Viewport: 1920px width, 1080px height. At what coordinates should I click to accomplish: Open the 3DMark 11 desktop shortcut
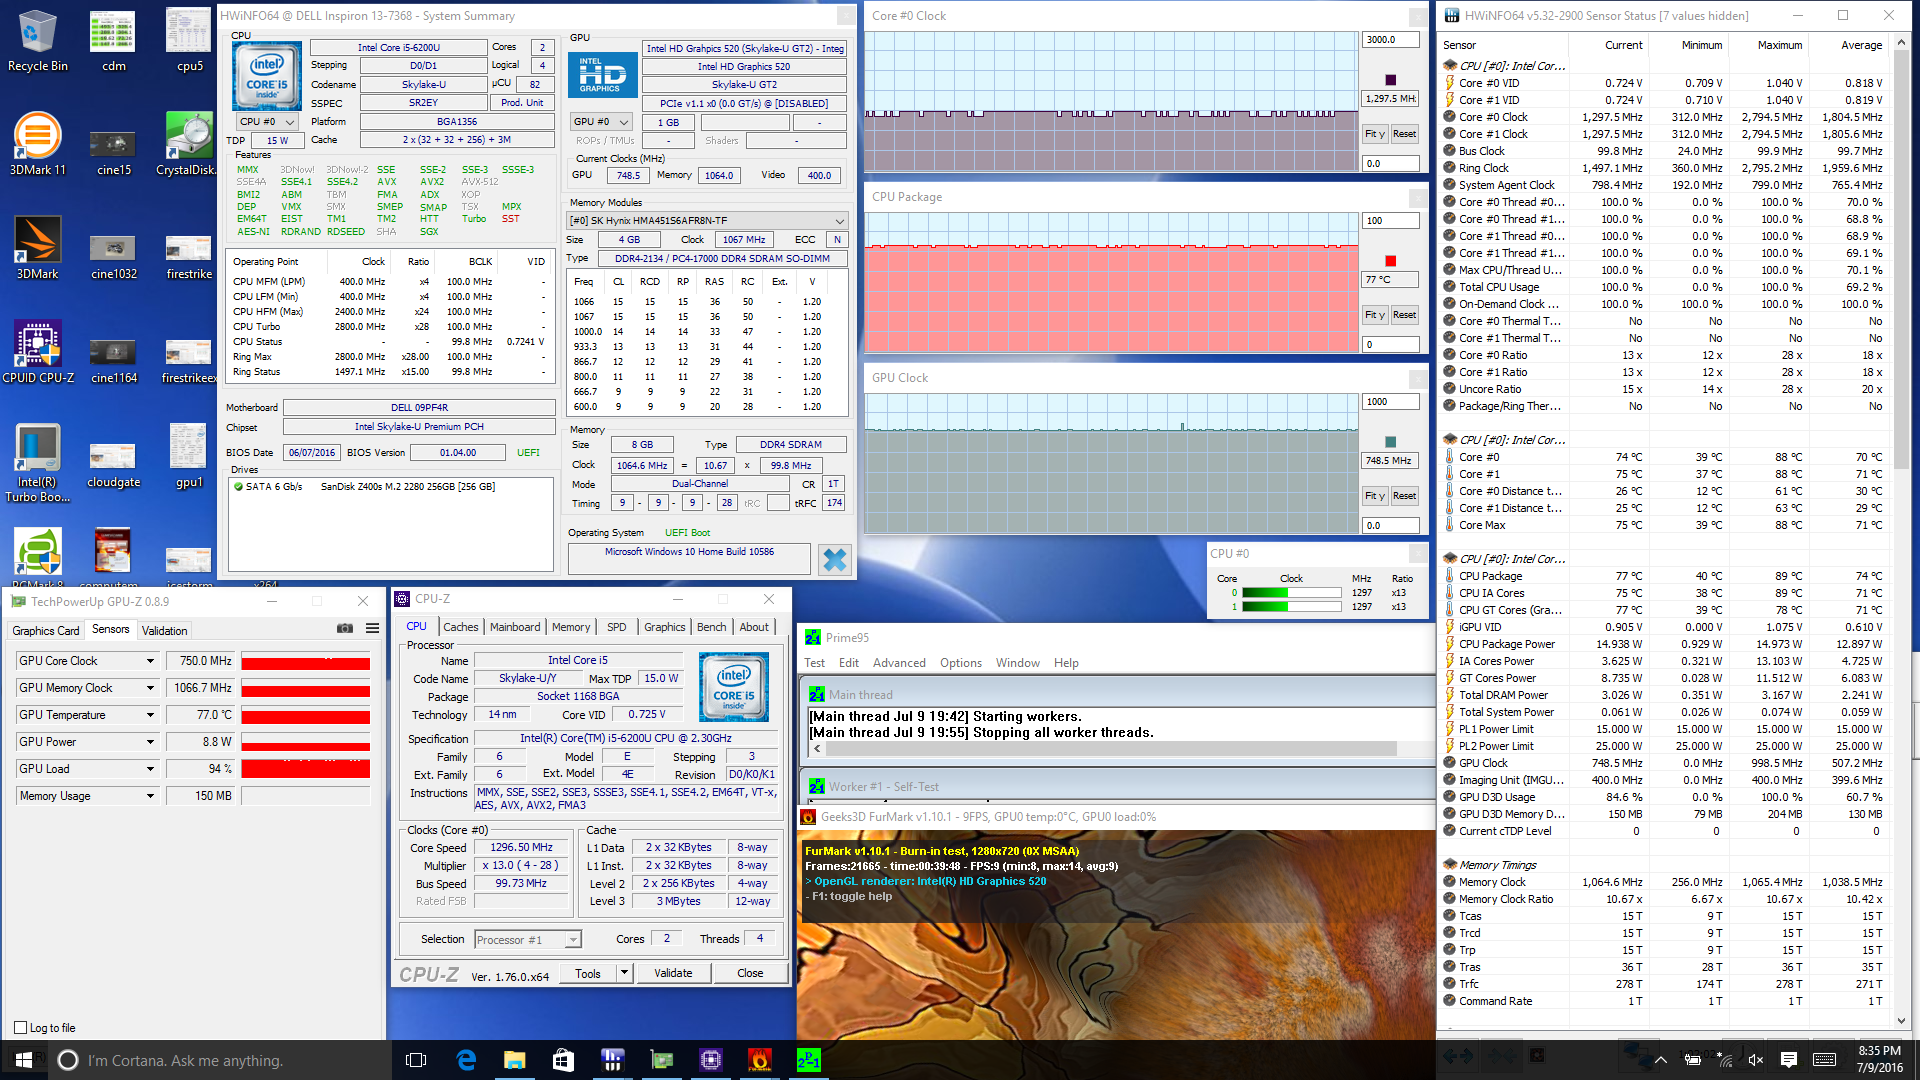[x=38, y=144]
